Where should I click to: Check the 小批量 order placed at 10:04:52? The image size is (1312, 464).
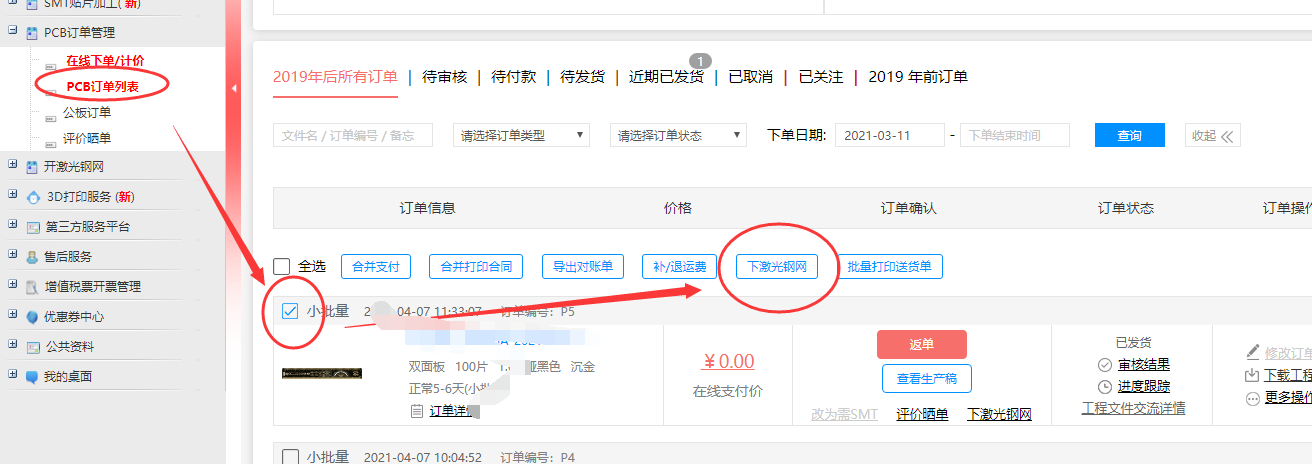(290, 457)
